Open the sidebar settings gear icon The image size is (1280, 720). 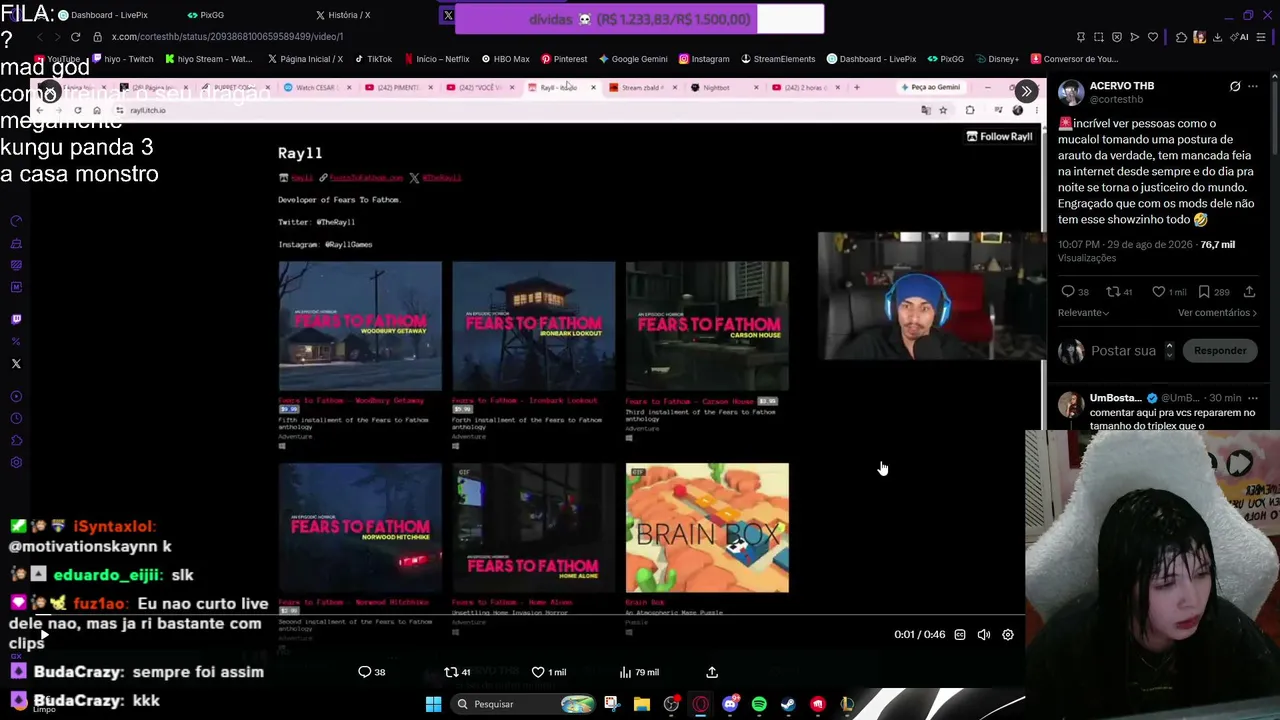click(16, 462)
